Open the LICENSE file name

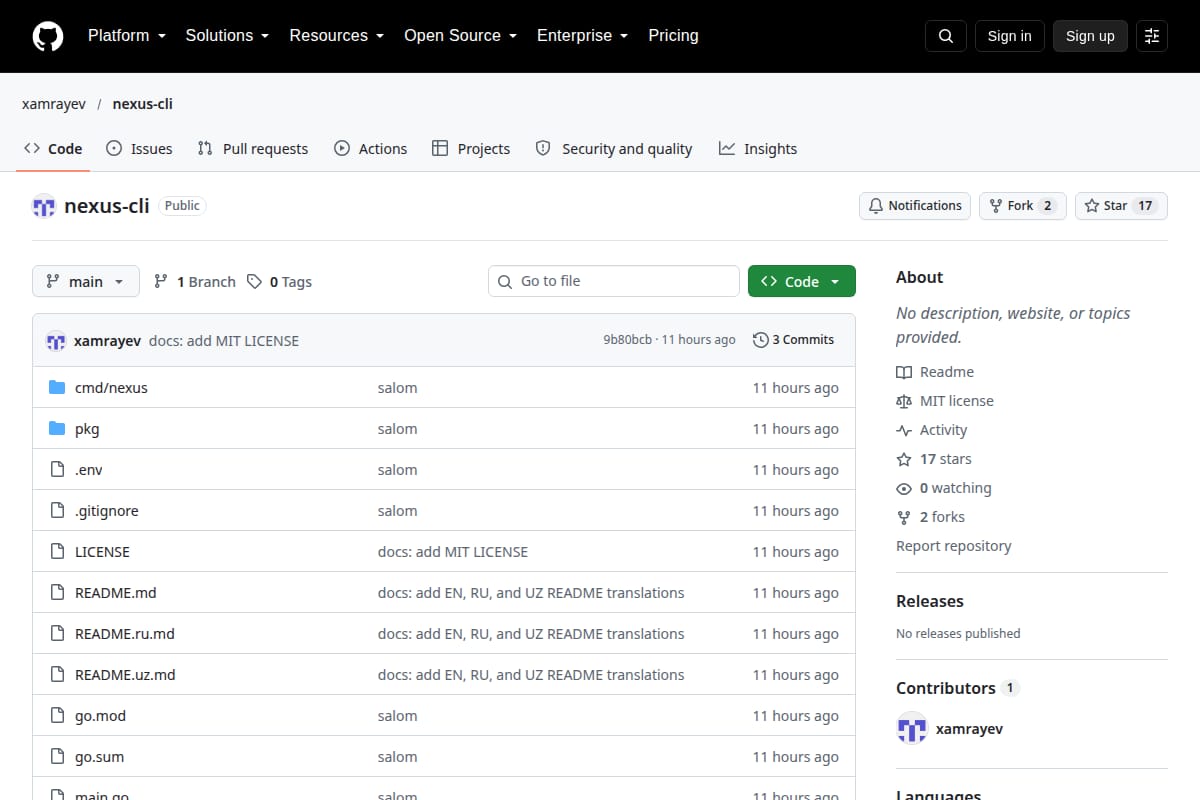click(x=102, y=552)
